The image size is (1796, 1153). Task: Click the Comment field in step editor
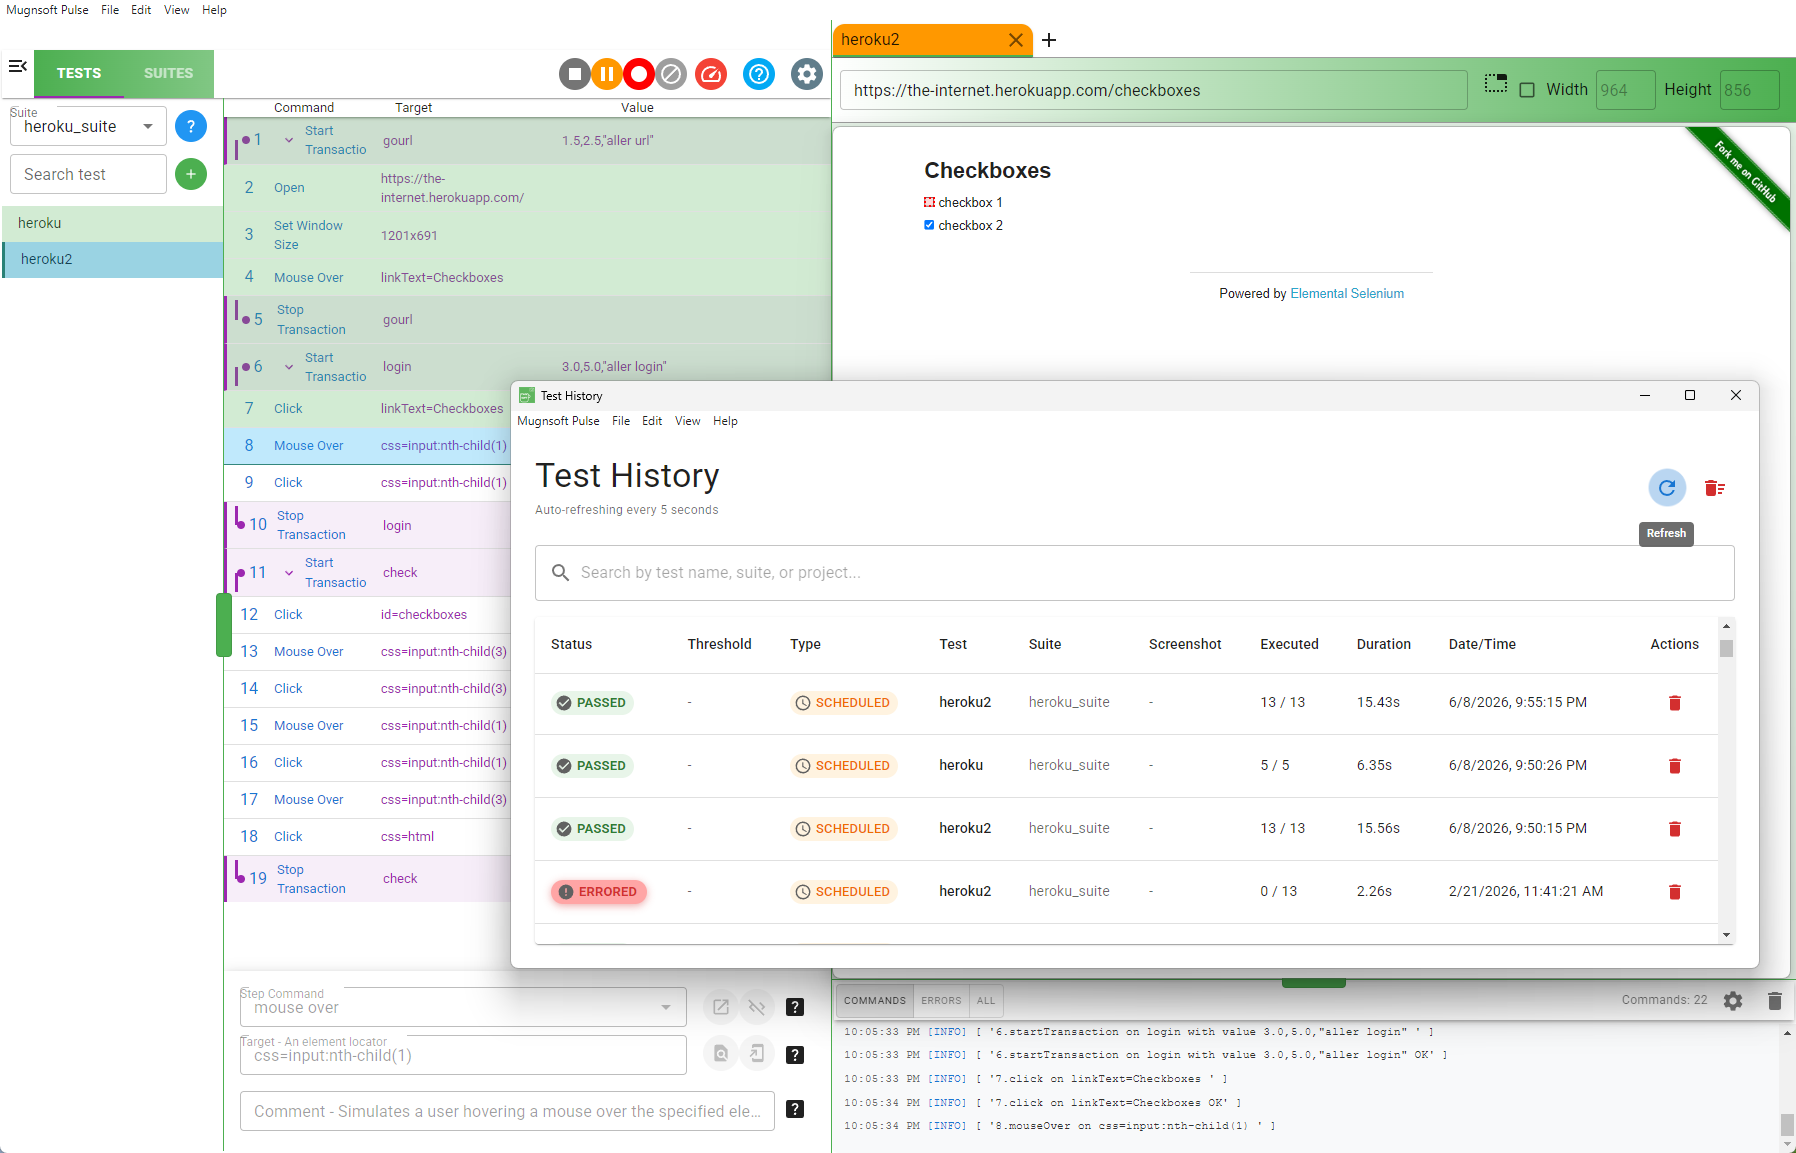[507, 1111]
